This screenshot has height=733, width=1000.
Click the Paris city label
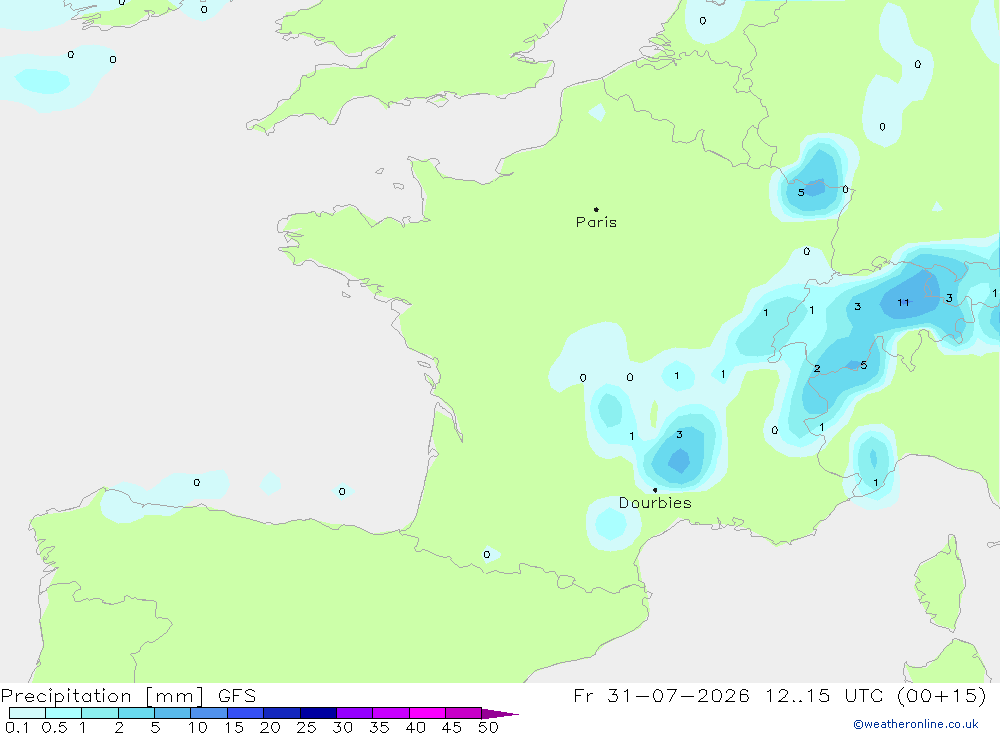[x=596, y=222]
